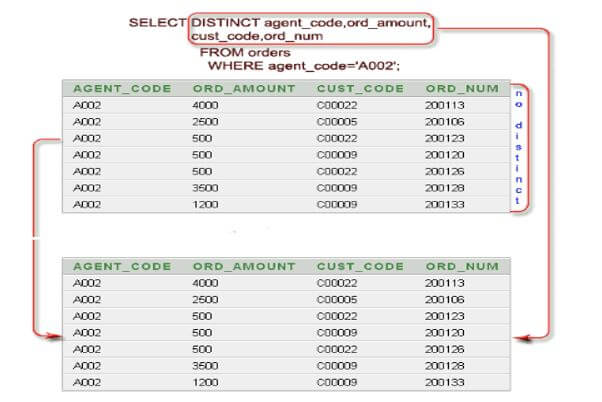Click AGENT_CODE header in the top table
The height and width of the screenshot is (402, 602).
coord(111,88)
